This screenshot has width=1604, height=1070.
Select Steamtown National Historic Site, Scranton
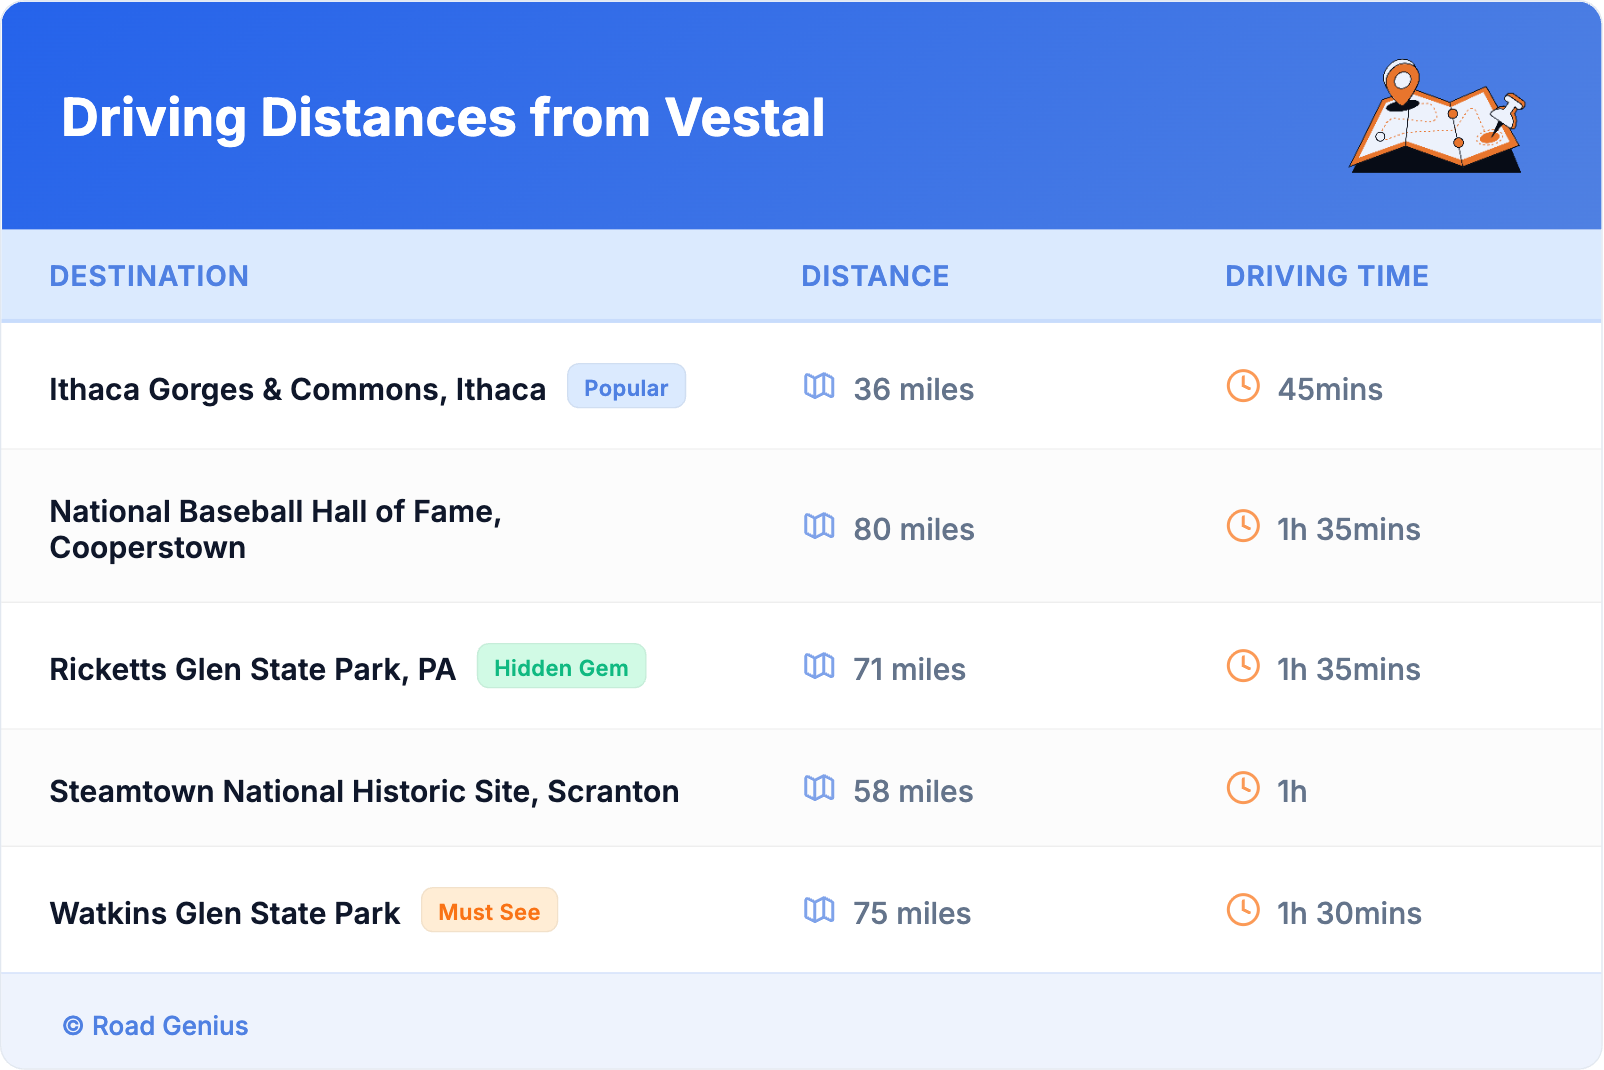[364, 791]
